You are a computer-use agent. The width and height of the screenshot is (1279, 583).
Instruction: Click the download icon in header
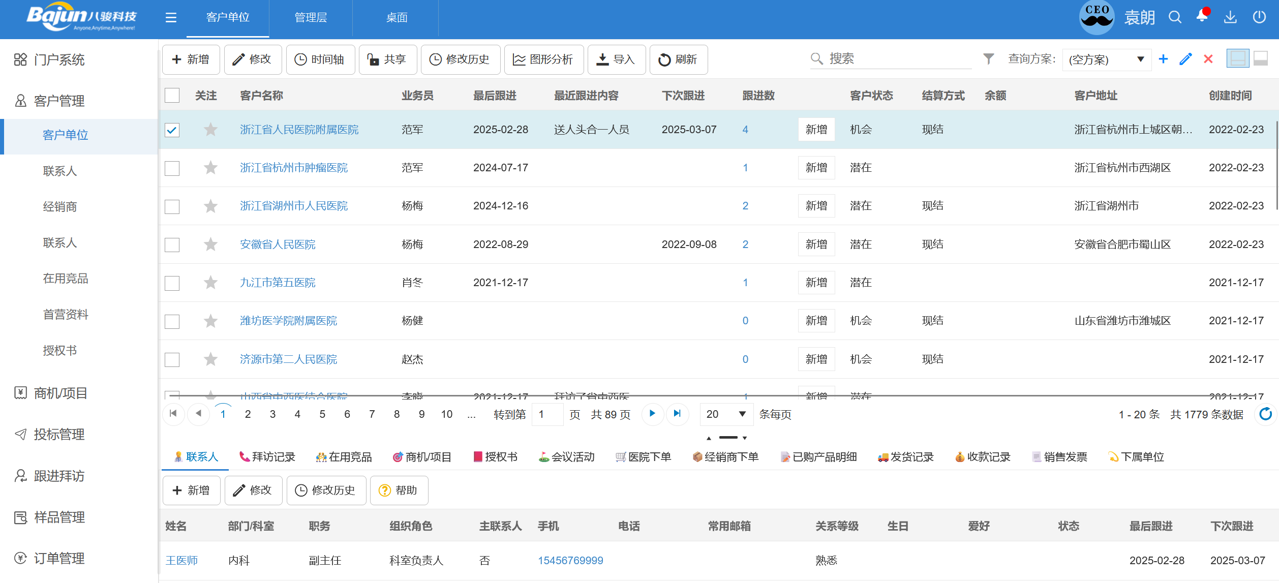(x=1230, y=17)
